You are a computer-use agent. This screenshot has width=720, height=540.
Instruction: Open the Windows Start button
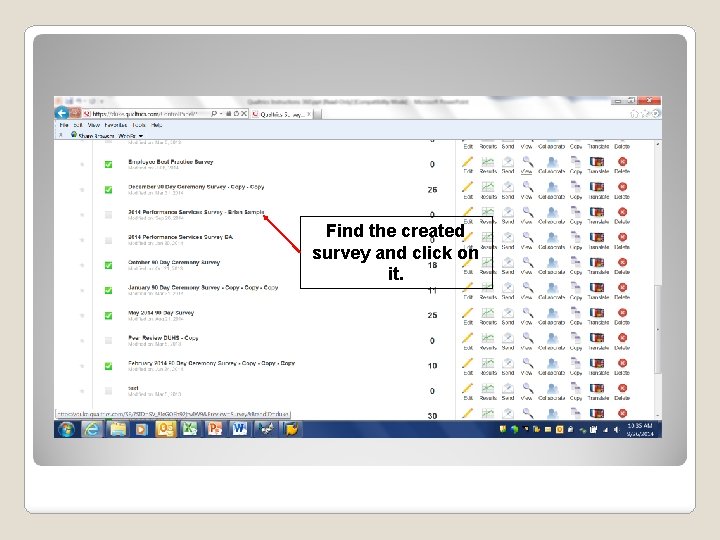pos(66,429)
